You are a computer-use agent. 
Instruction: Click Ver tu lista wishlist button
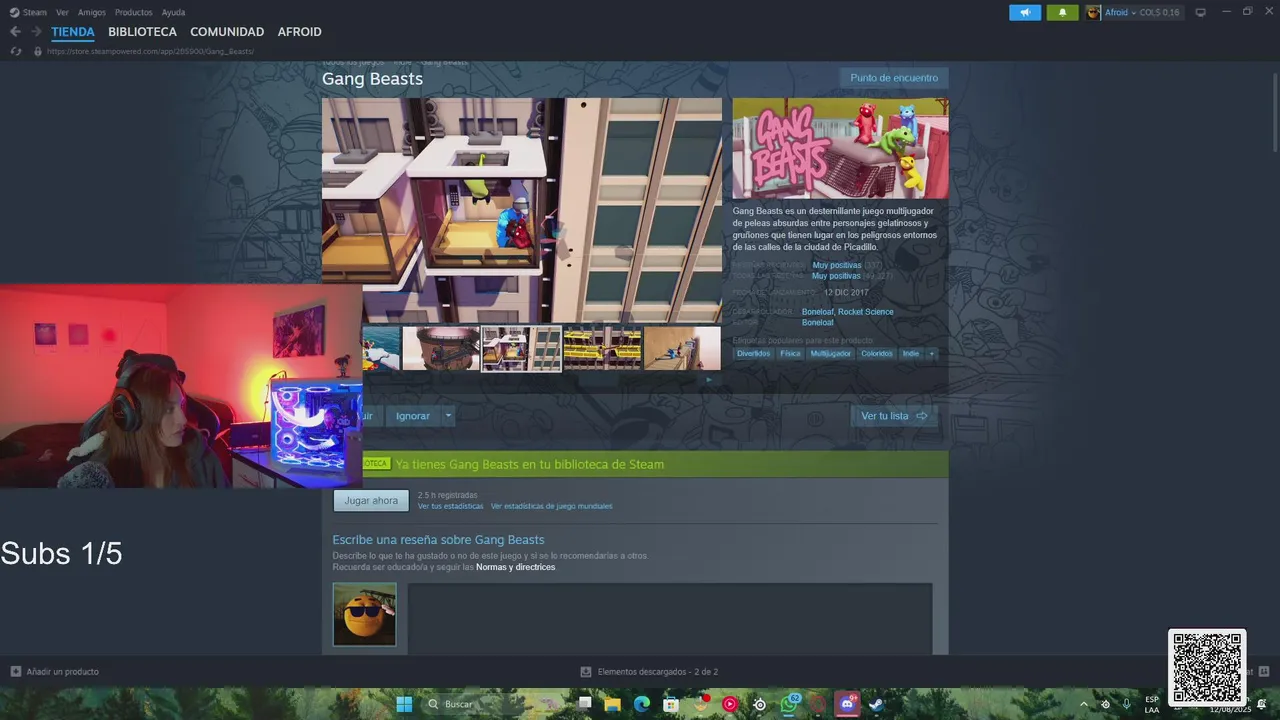(x=894, y=416)
